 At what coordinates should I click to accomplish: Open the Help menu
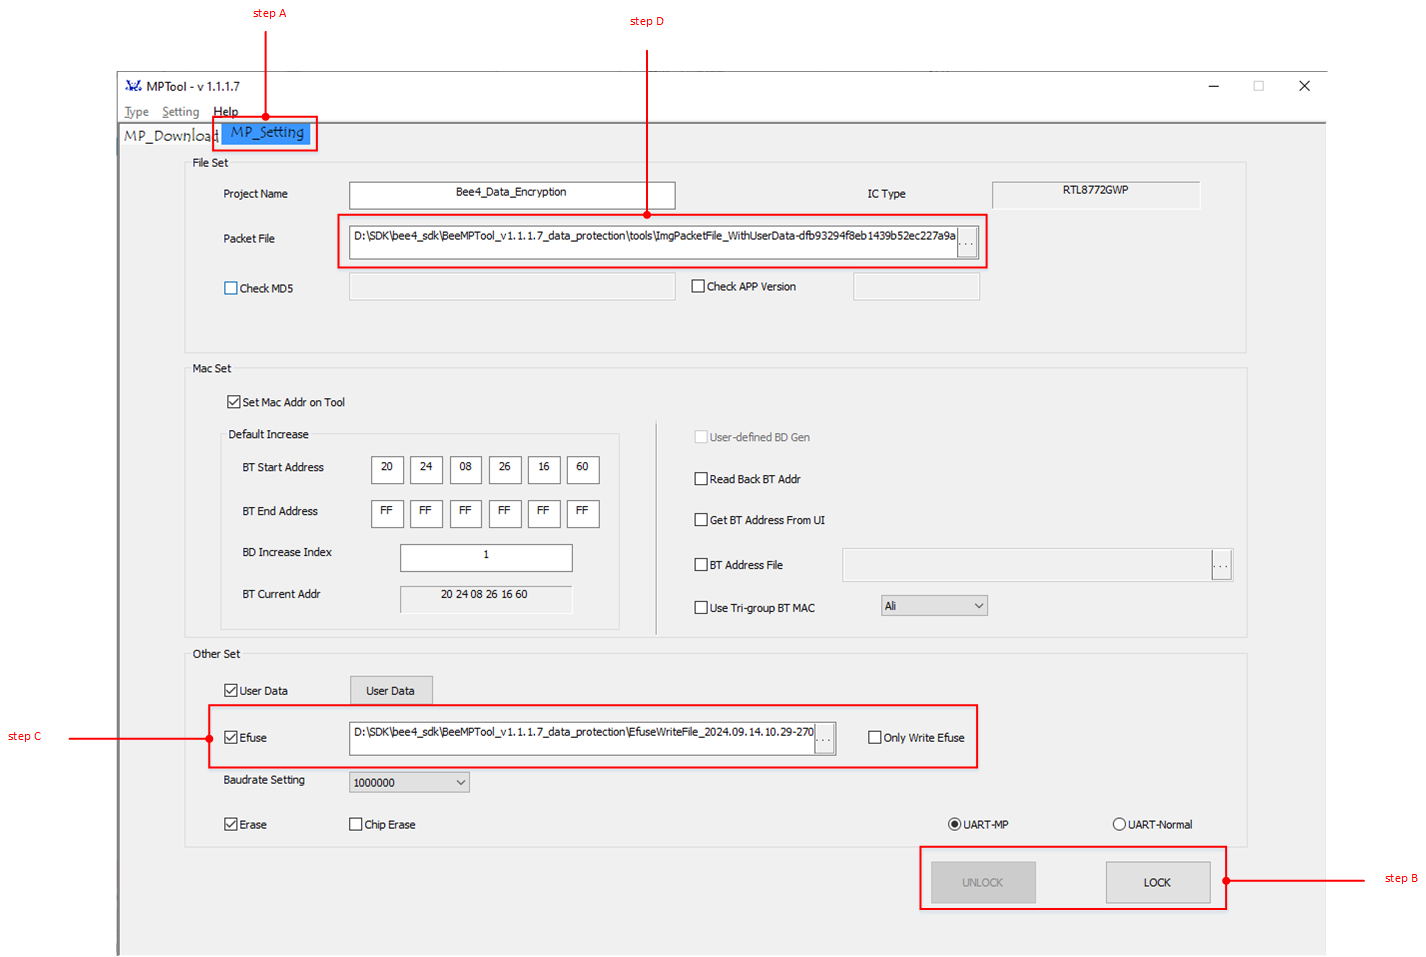[226, 112]
